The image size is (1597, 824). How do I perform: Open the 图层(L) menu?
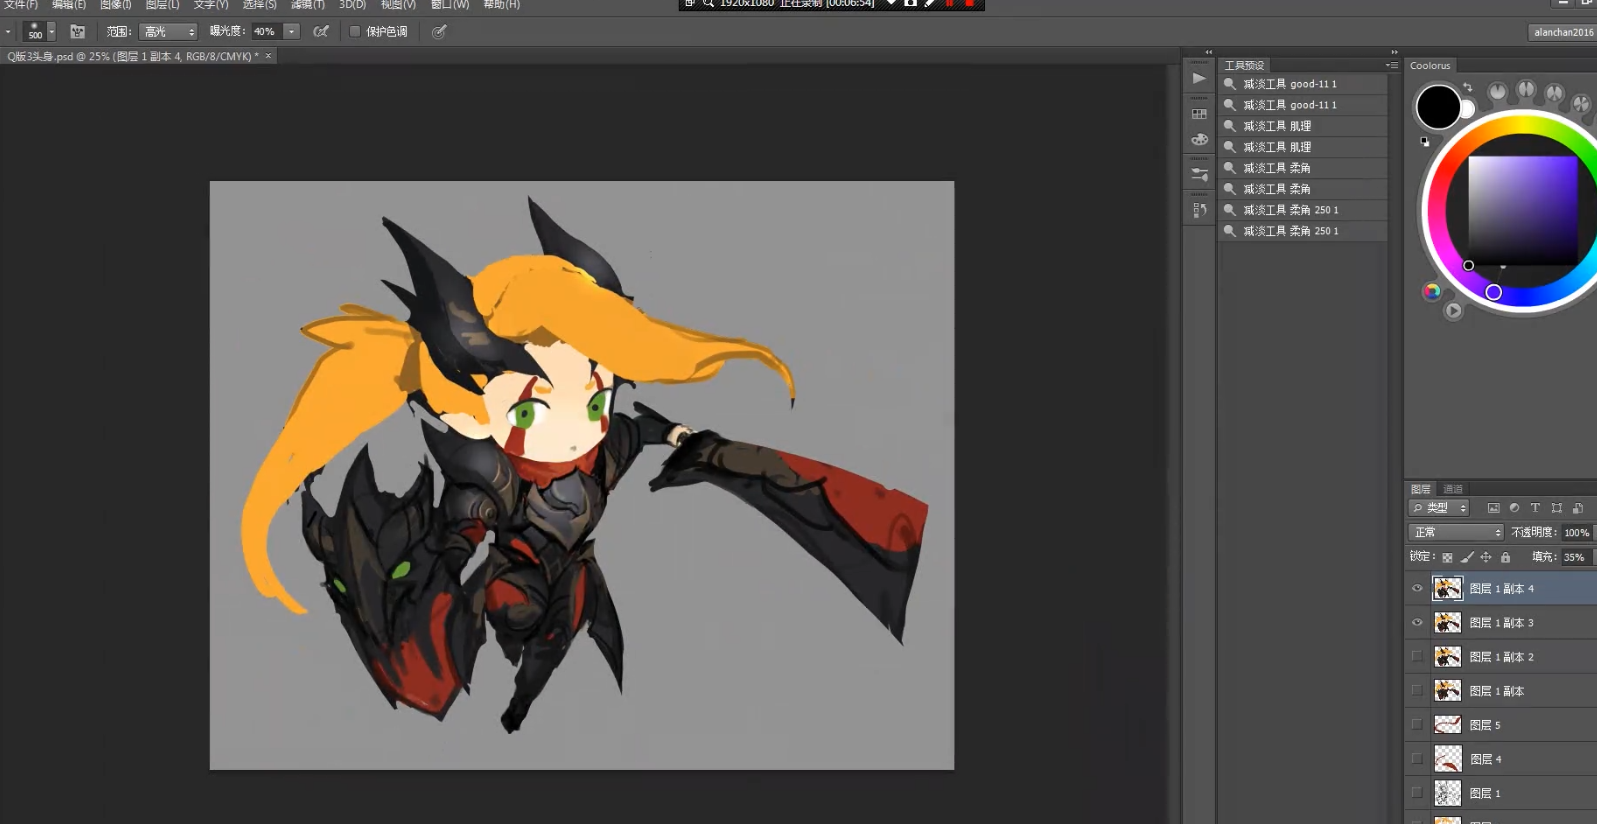coord(163,5)
